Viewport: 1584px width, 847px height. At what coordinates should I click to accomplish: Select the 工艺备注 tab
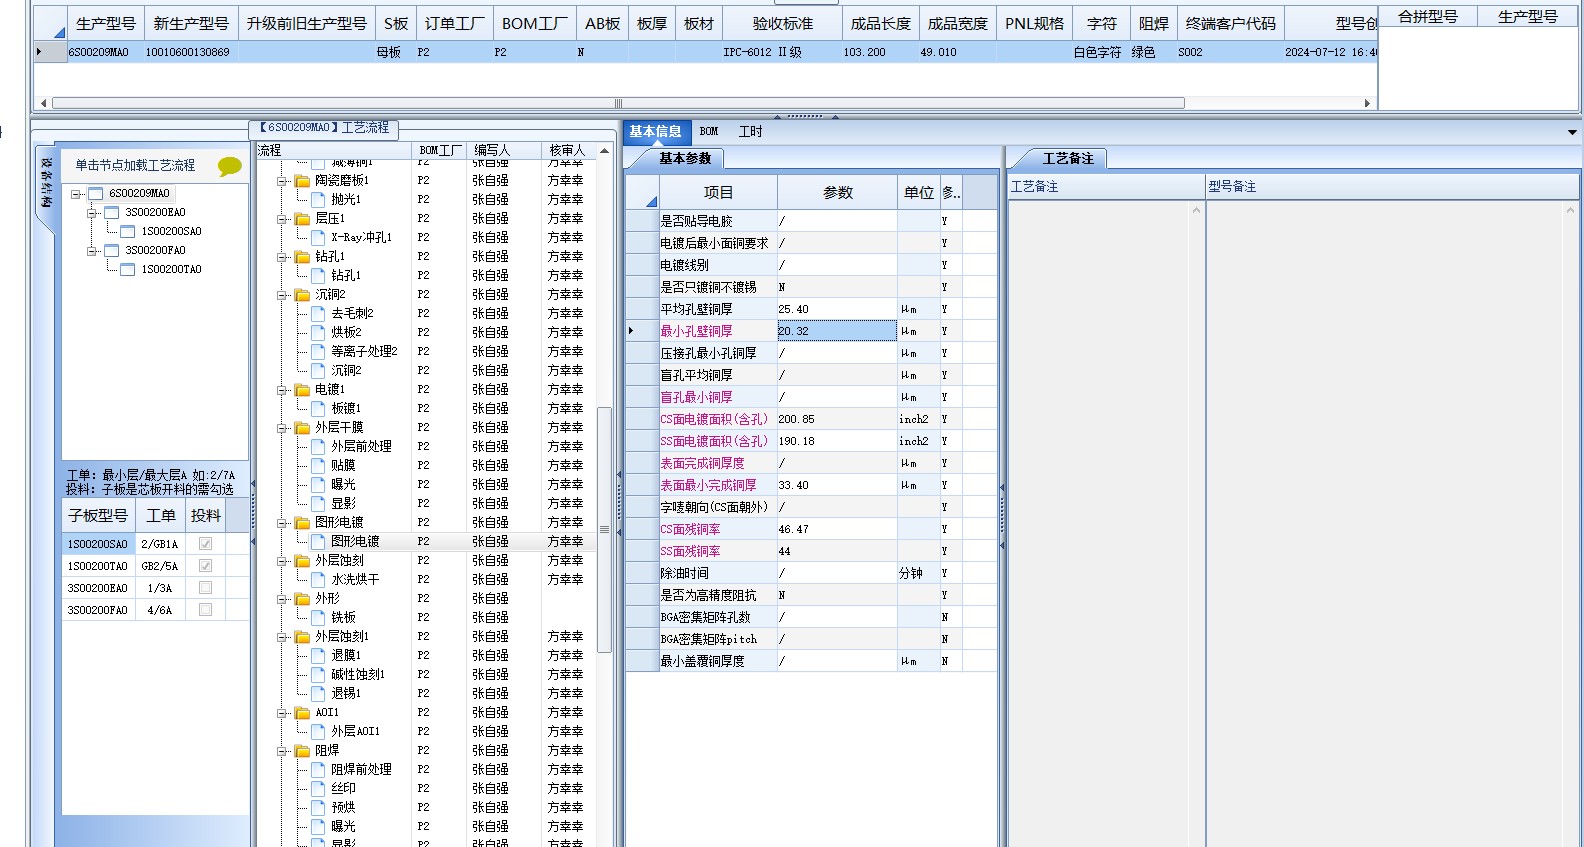pyautogui.click(x=1068, y=159)
